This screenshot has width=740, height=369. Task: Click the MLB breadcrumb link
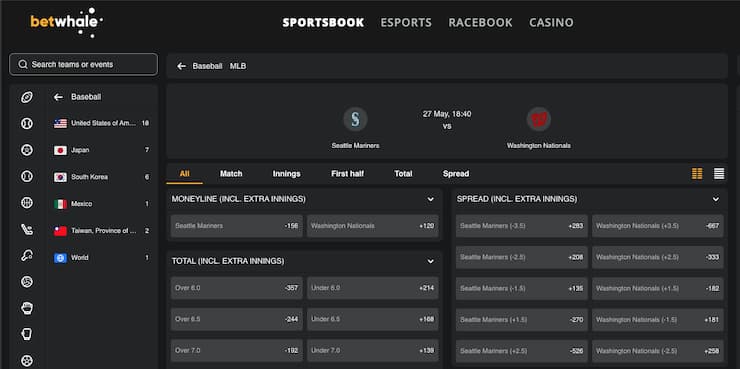238,66
